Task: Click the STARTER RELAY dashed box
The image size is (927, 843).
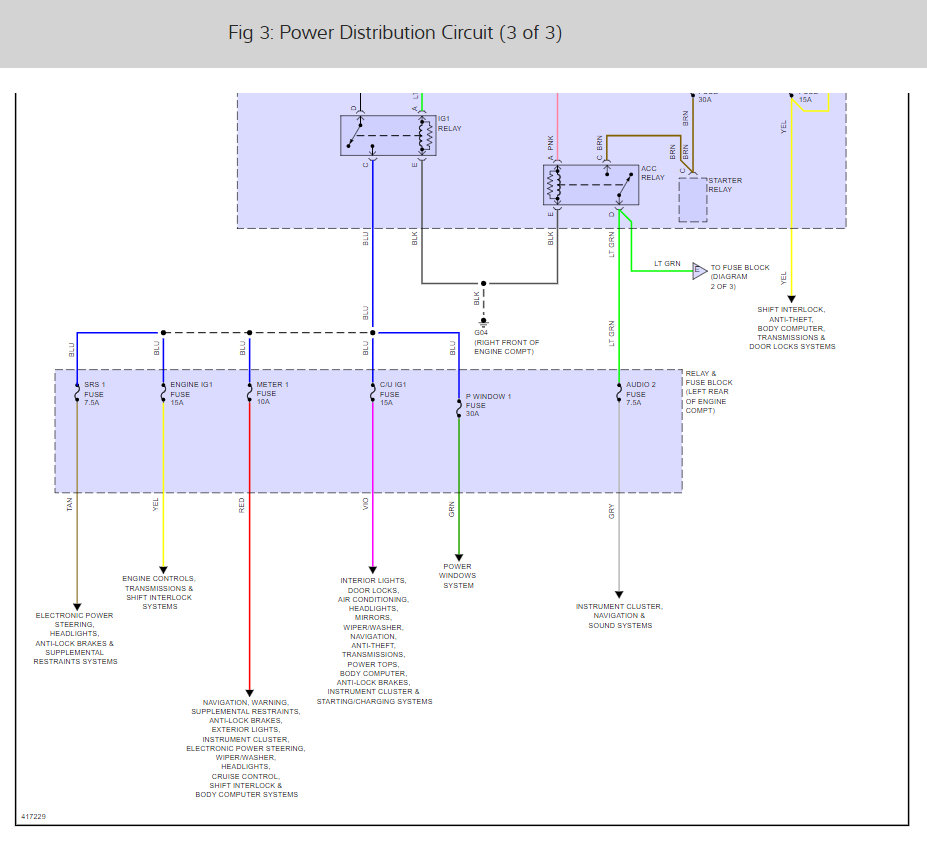Action: pyautogui.click(x=692, y=199)
